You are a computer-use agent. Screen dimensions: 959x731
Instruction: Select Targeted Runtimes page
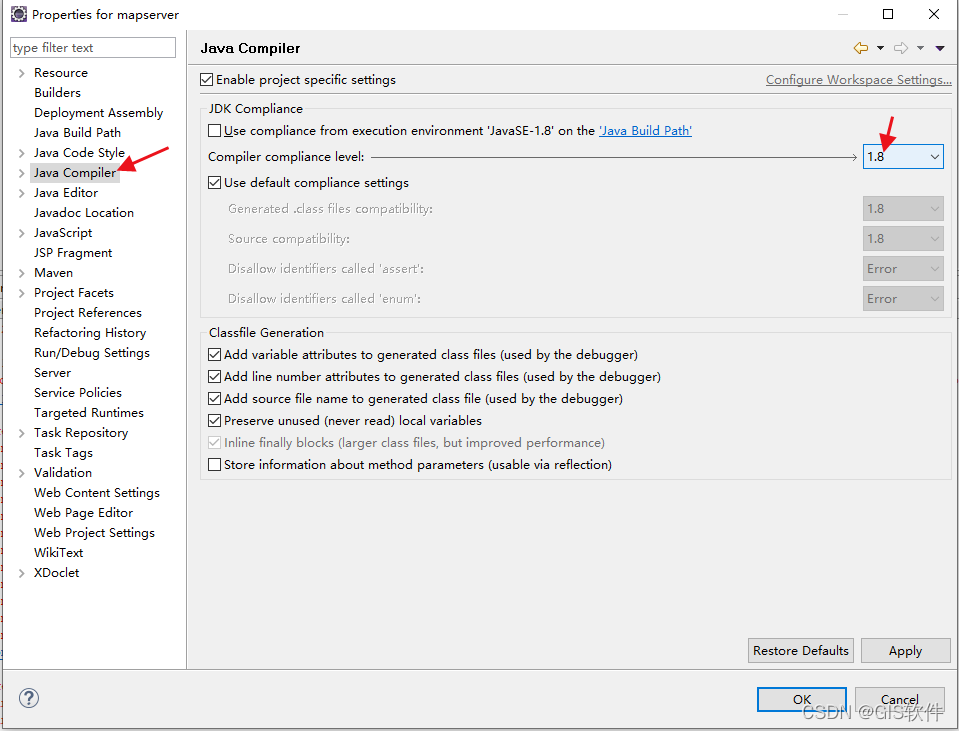click(x=89, y=413)
